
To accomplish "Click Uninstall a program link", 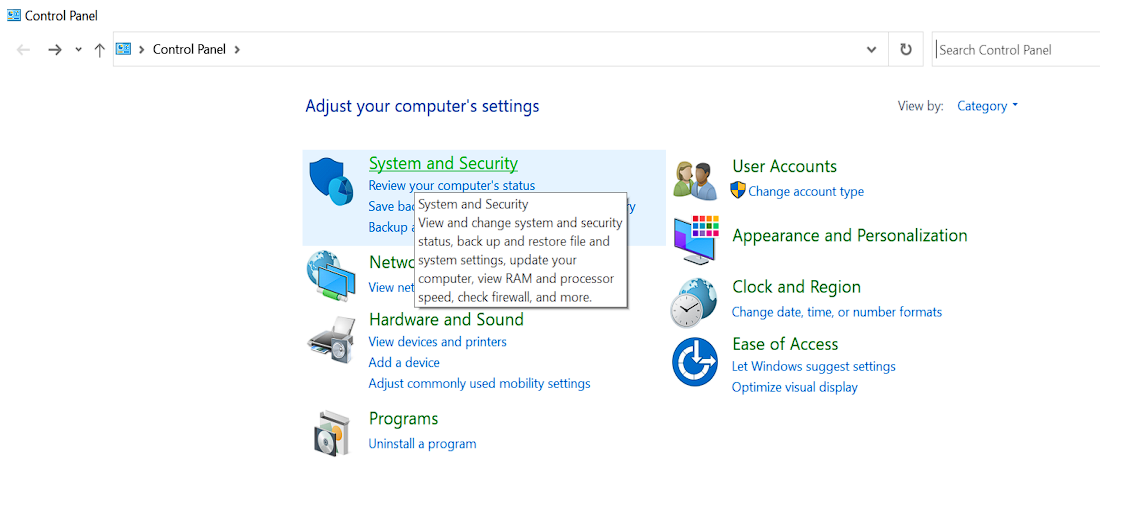I will tap(422, 444).
